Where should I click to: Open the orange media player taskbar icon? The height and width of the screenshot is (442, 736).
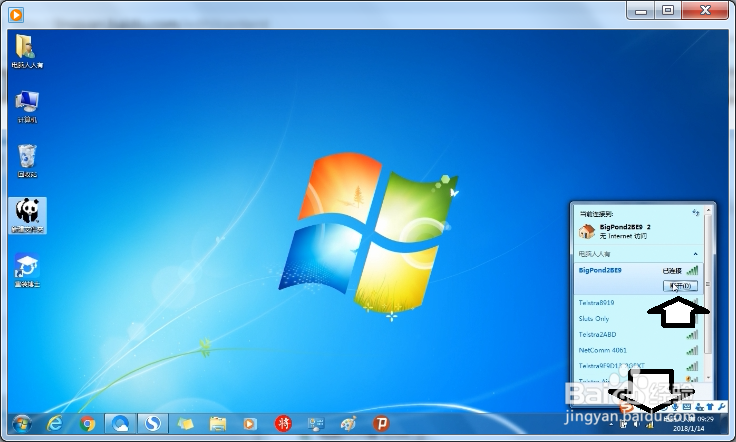(249, 424)
